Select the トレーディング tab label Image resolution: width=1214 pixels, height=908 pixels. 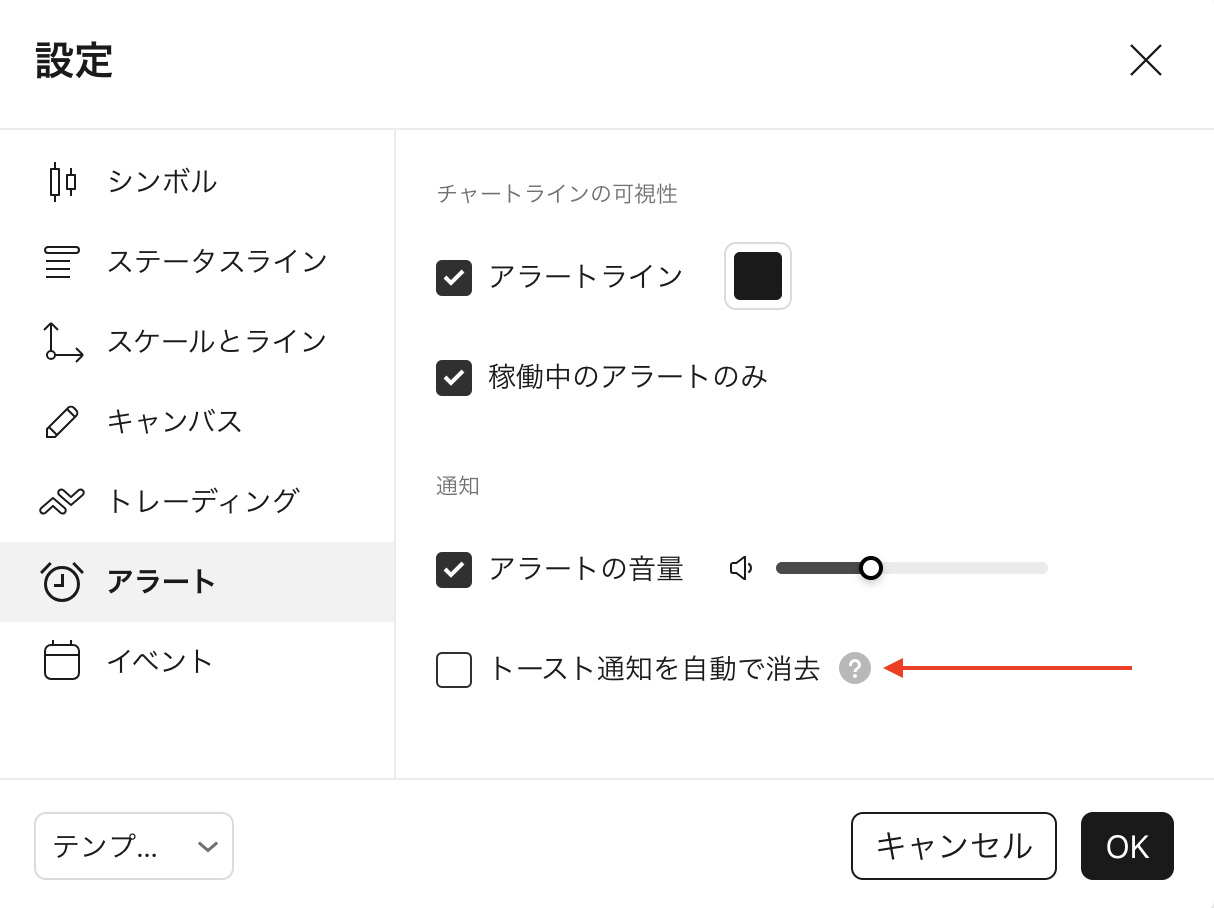click(203, 501)
